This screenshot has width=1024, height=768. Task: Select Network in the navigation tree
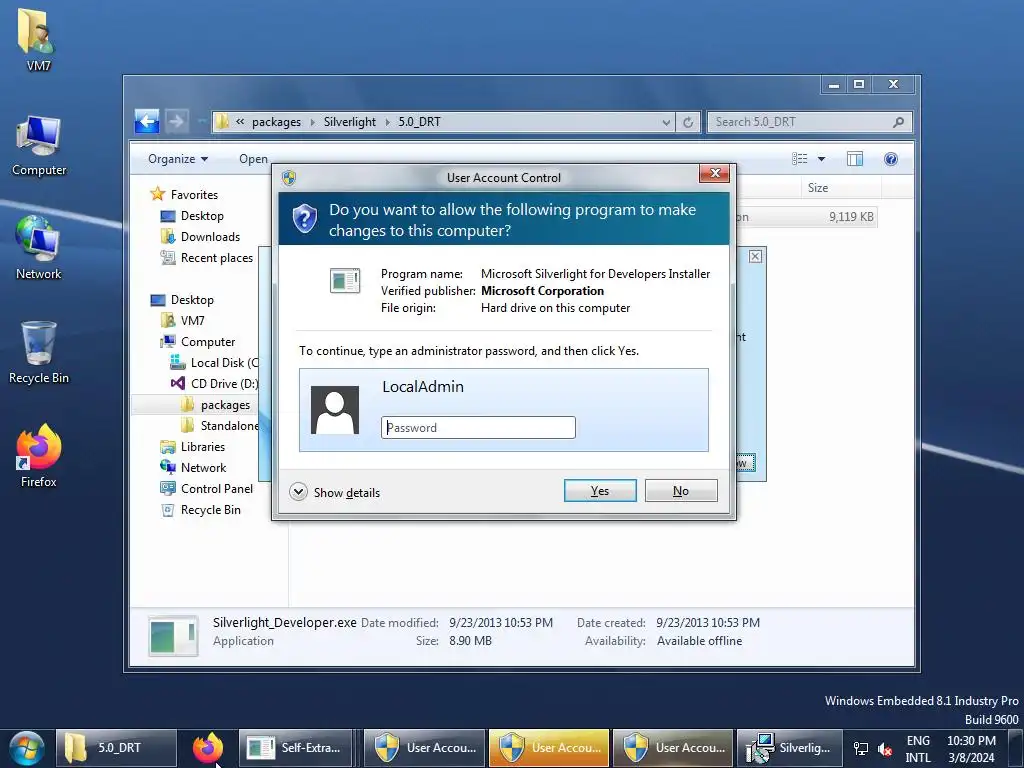click(x=193, y=468)
